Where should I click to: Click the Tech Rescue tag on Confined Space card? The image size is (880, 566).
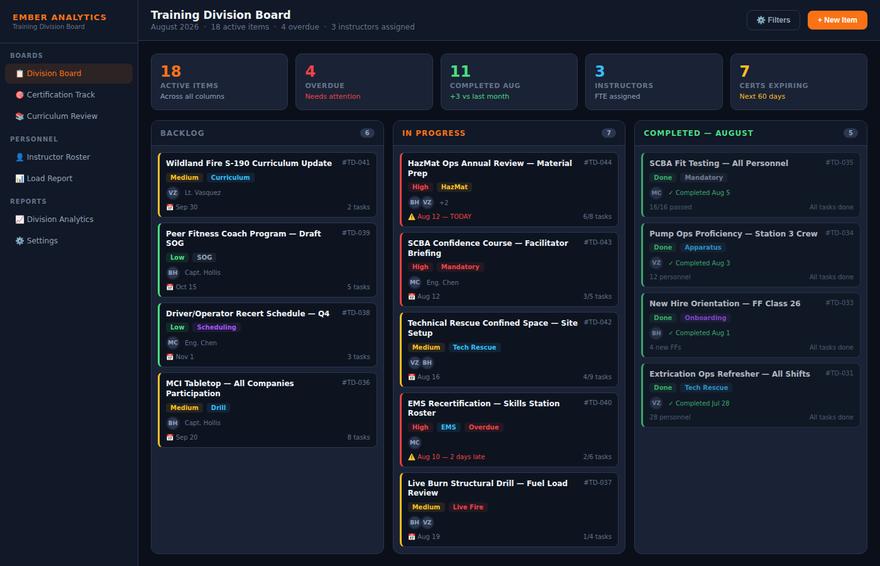click(474, 347)
